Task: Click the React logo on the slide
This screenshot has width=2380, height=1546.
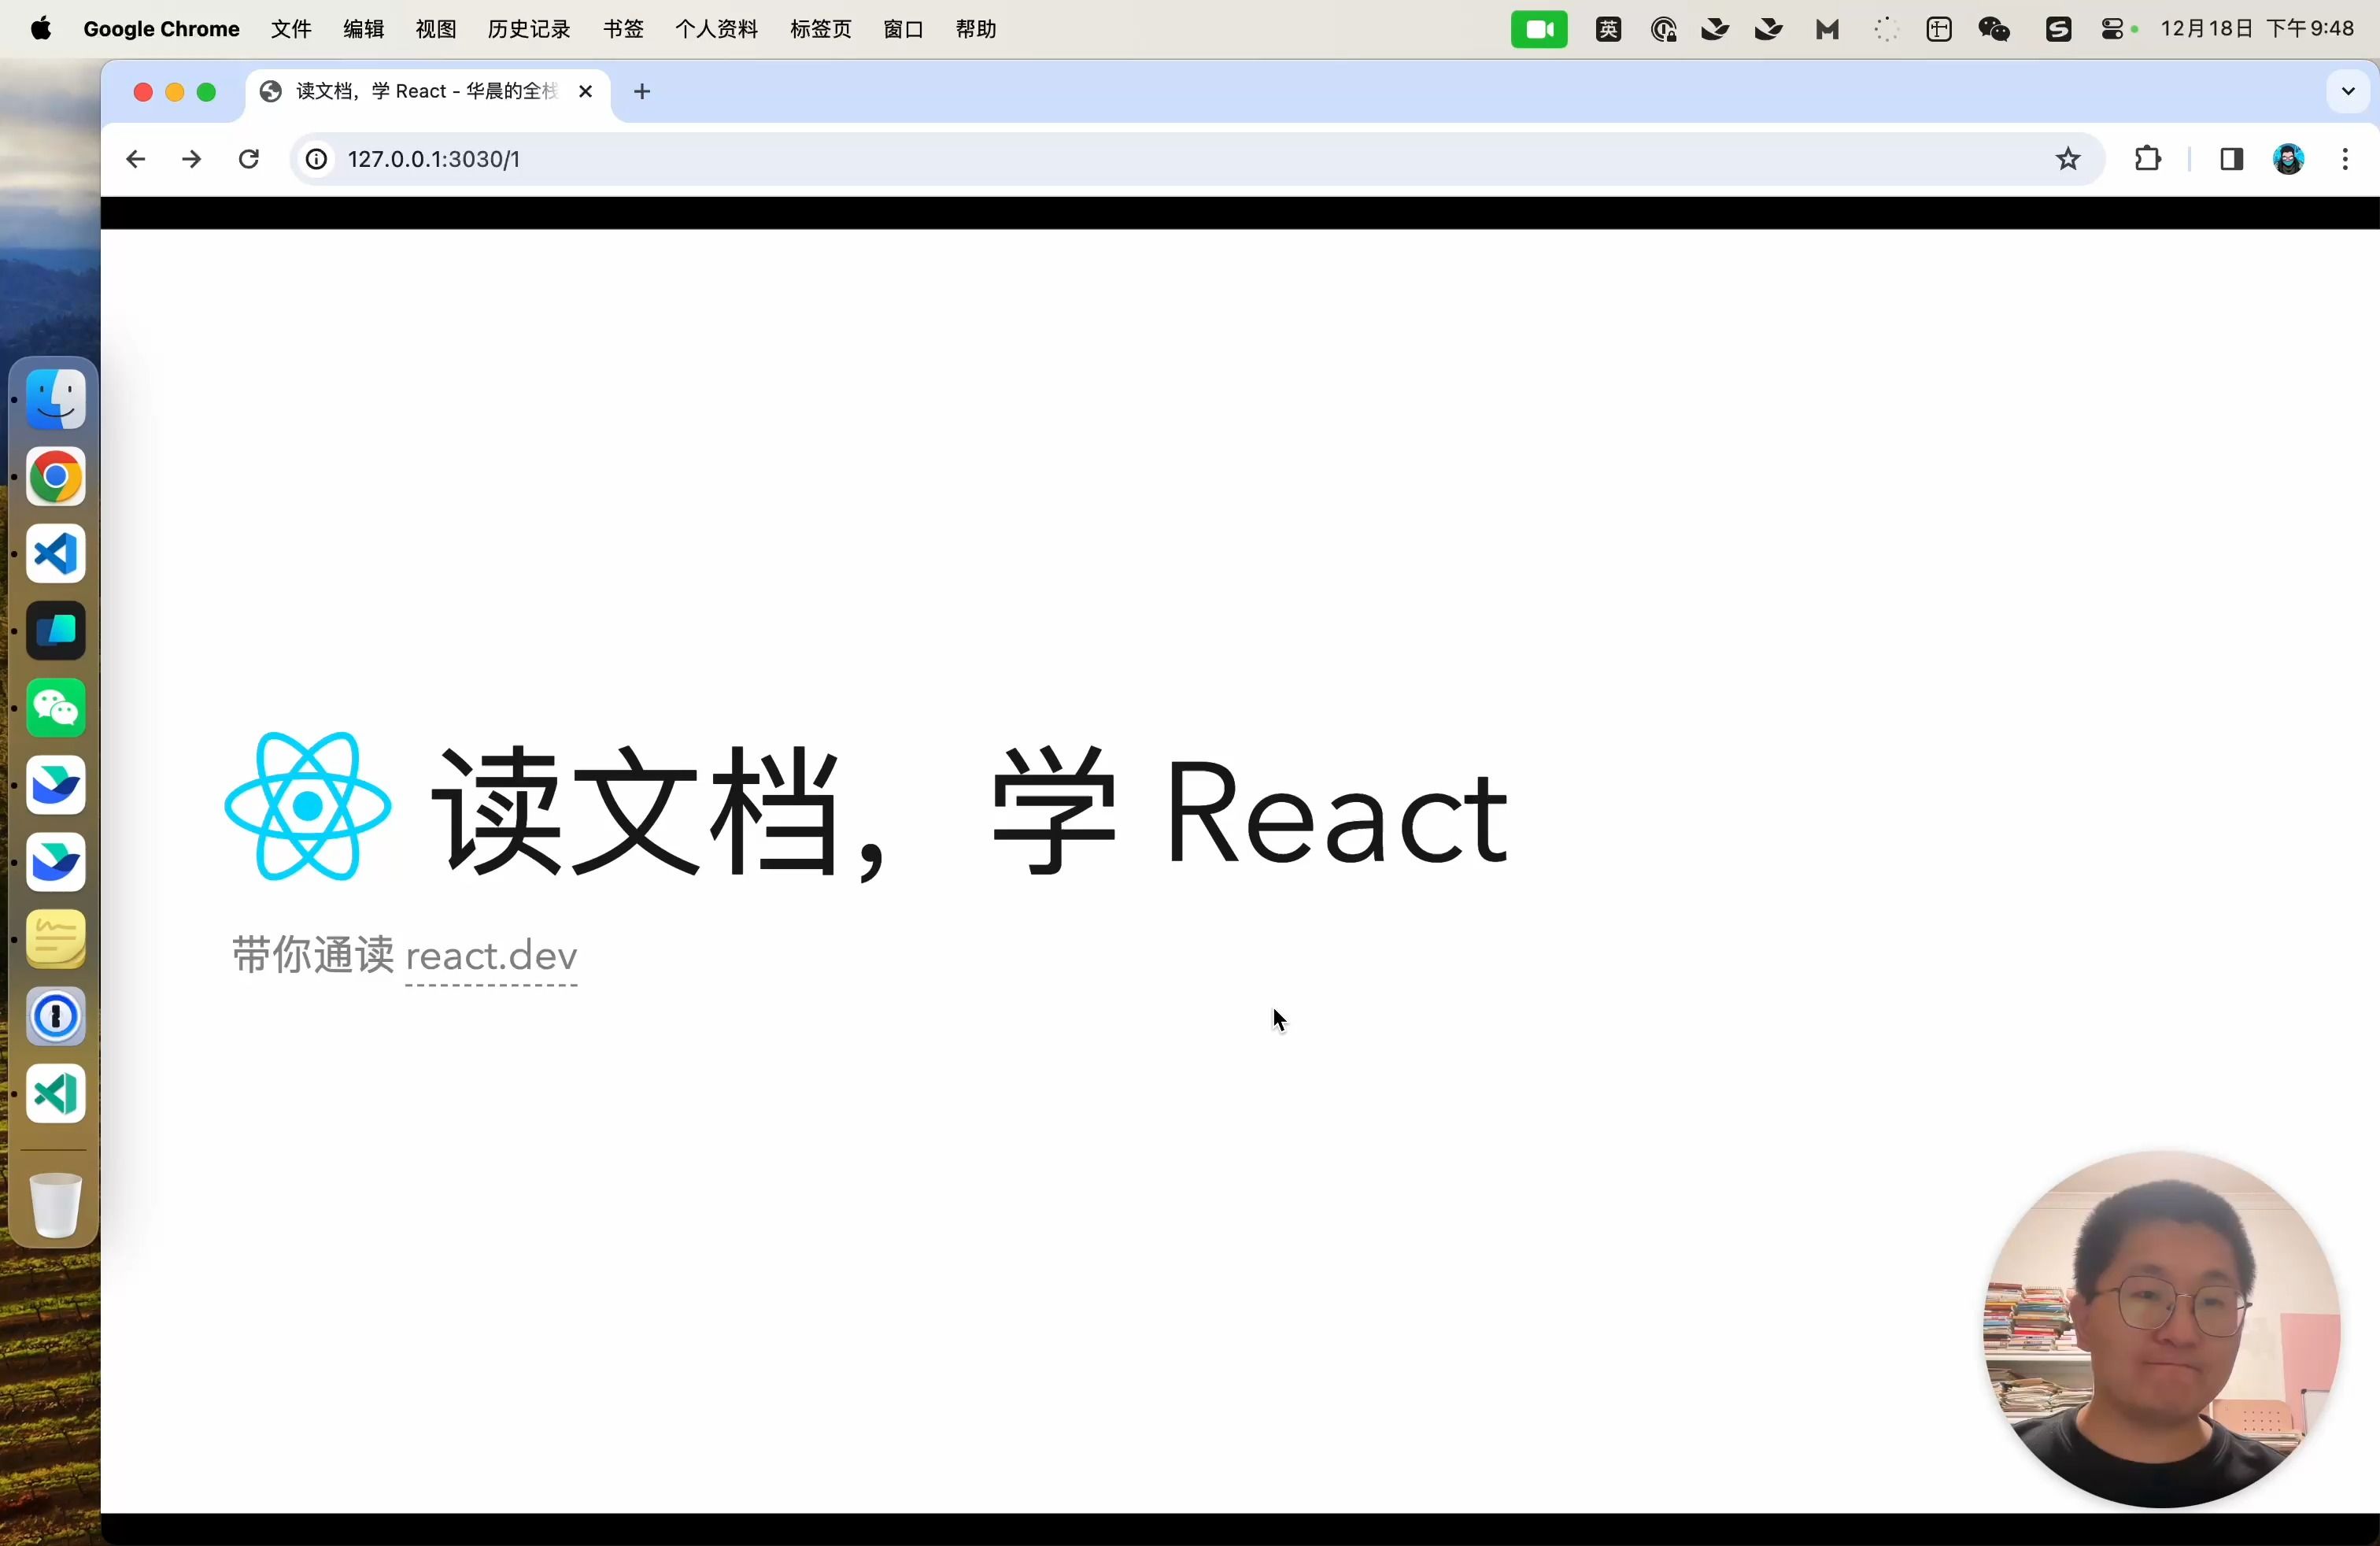Action: pyautogui.click(x=308, y=806)
